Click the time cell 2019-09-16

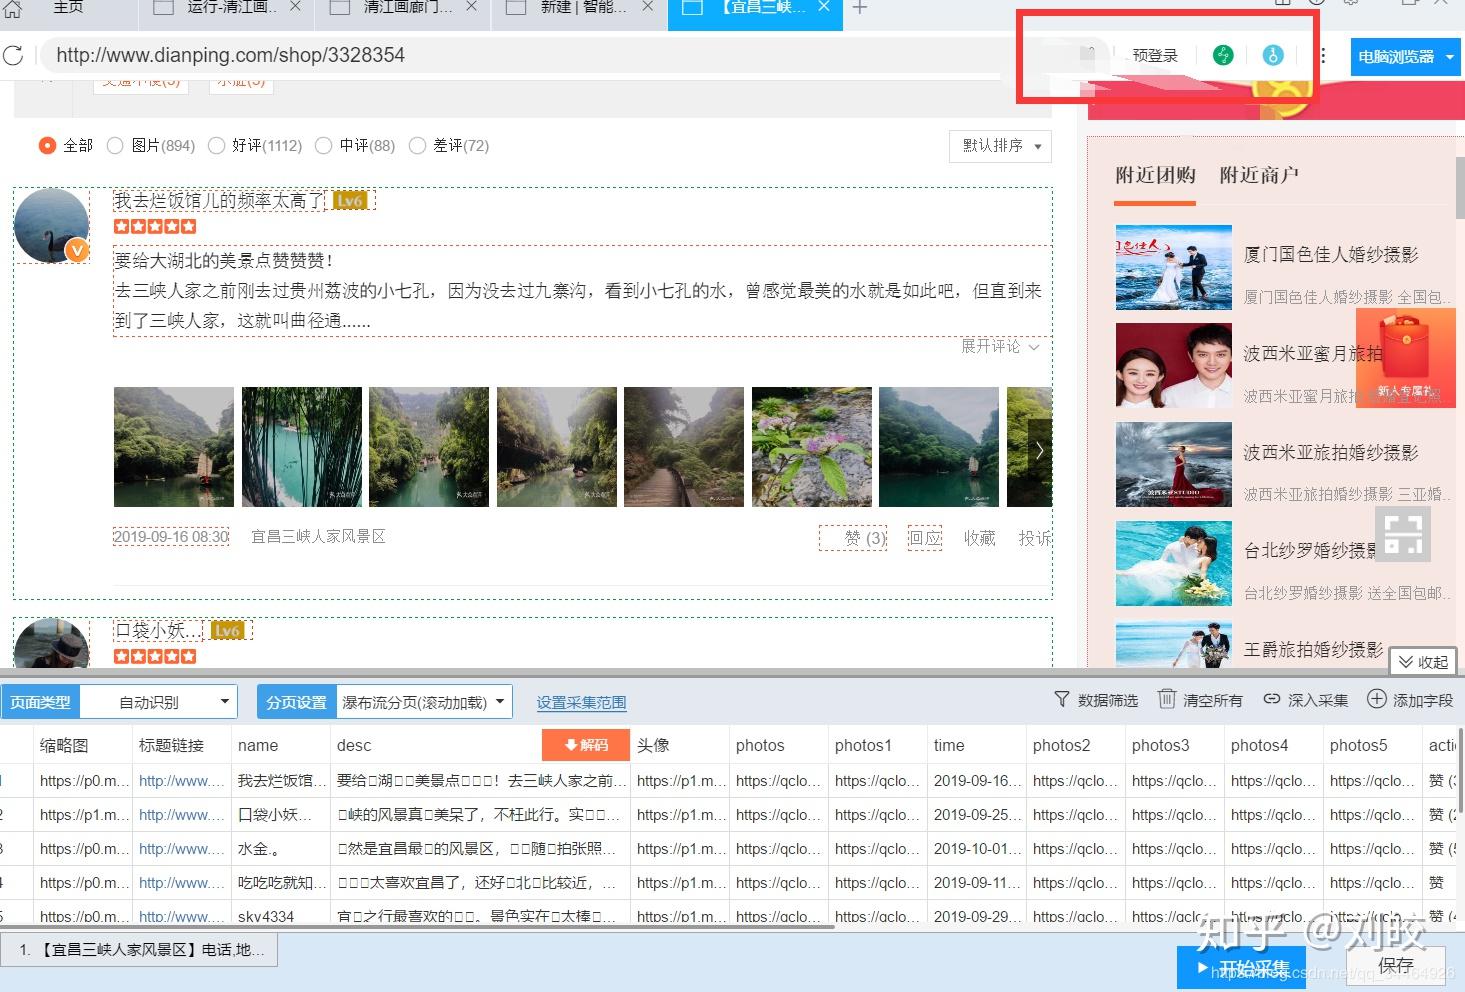976,781
